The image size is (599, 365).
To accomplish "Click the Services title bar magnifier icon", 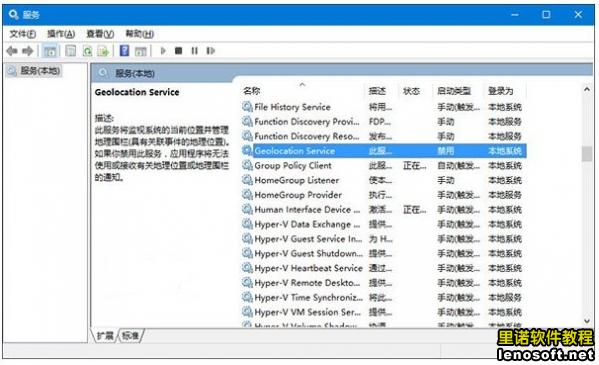I will 14,15.
